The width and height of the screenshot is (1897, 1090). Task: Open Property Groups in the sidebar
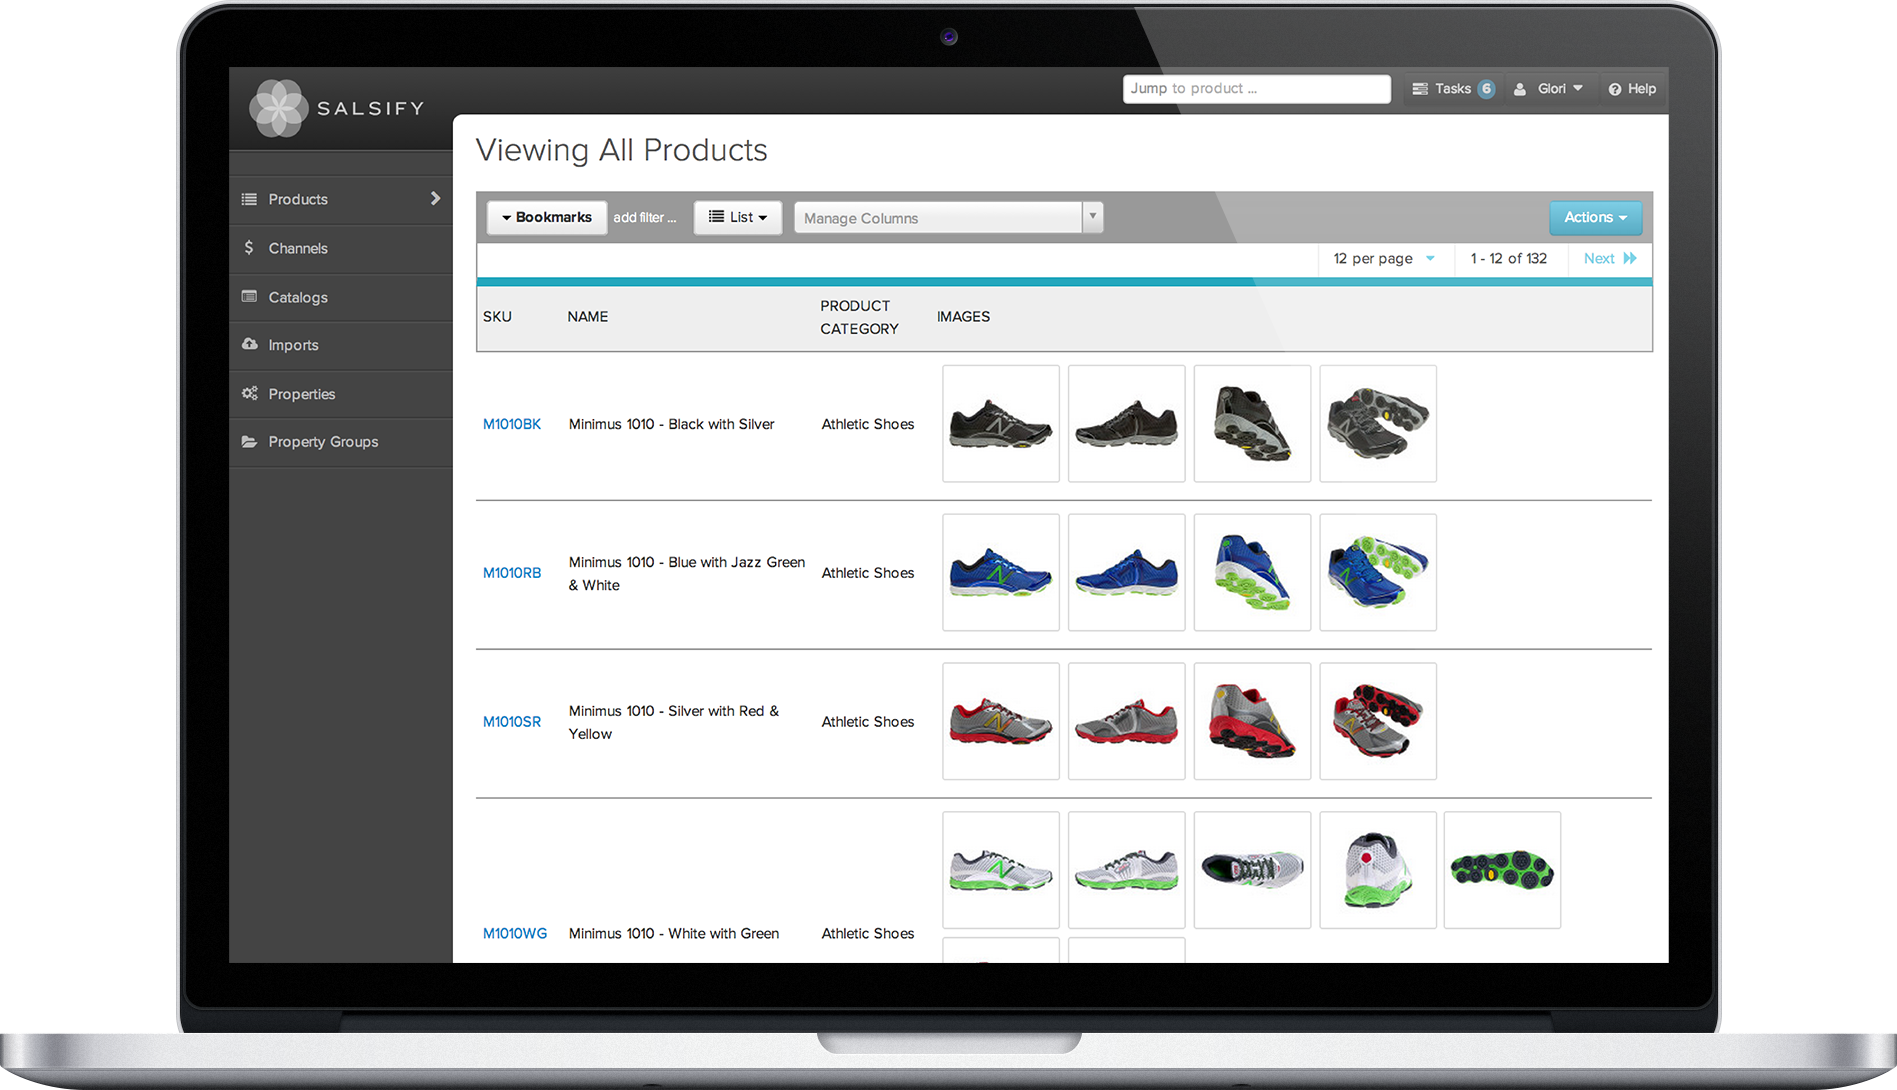click(341, 442)
